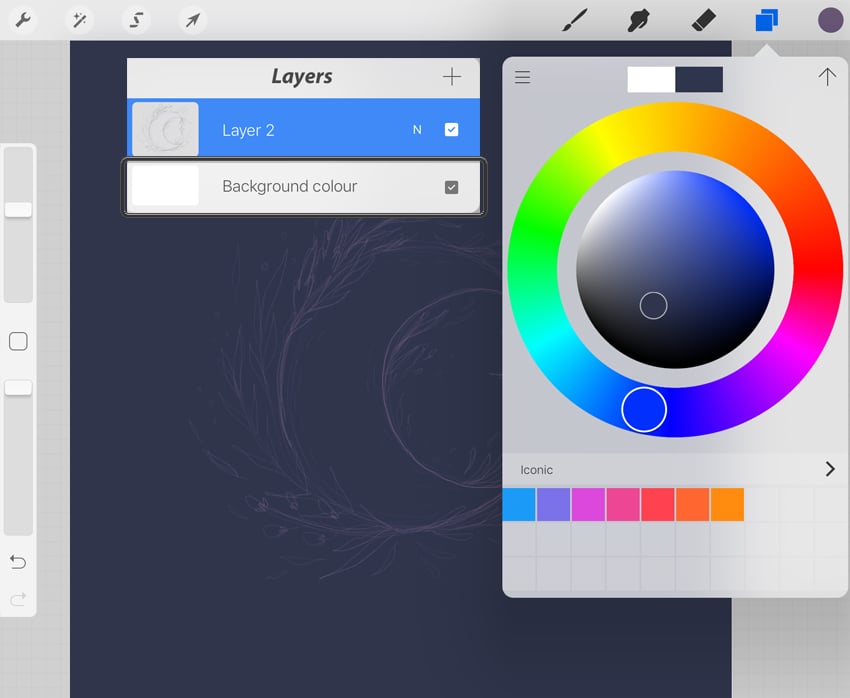Tap the up arrow in colour panel
Screen dimensions: 850x698
click(x=827, y=77)
